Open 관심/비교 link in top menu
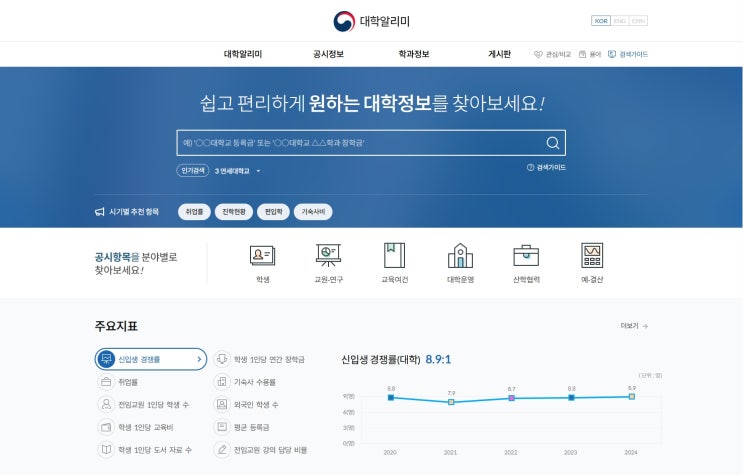 [558, 55]
